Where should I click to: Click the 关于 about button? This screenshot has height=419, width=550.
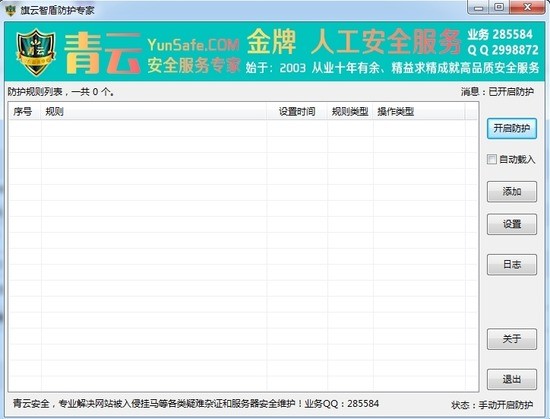point(512,339)
